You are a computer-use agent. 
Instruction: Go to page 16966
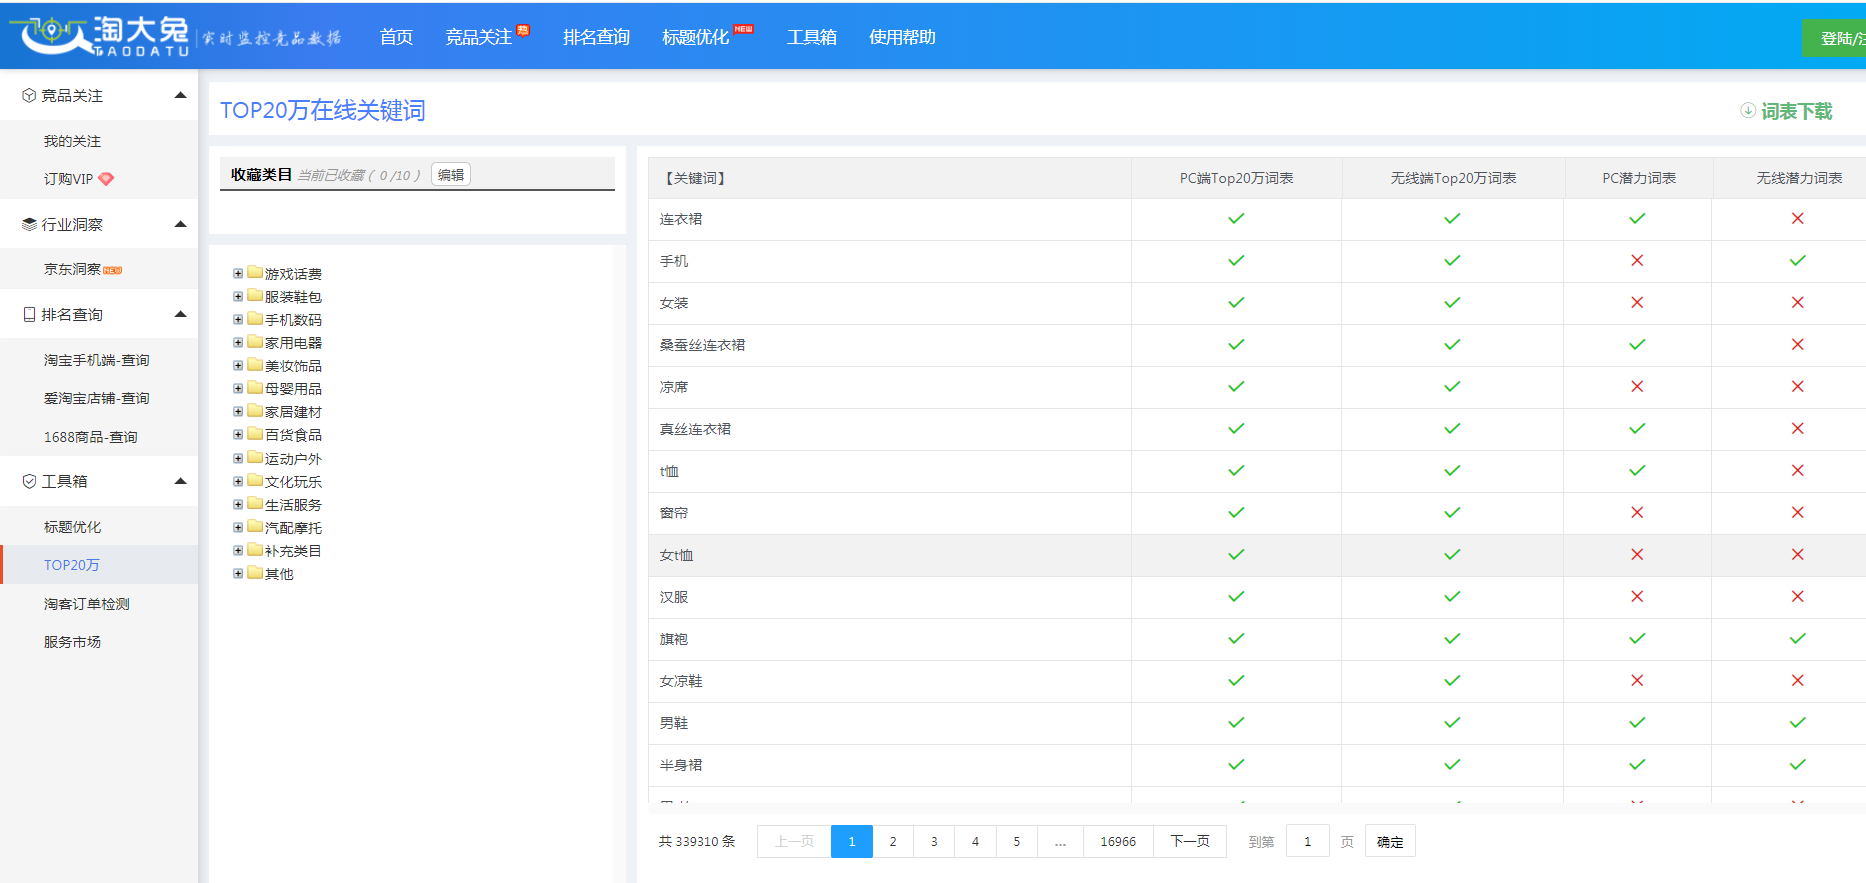click(x=1118, y=841)
